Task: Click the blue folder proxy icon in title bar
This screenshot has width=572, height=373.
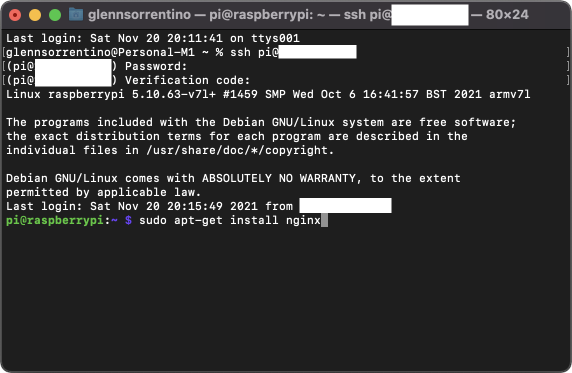Action: tap(76, 15)
